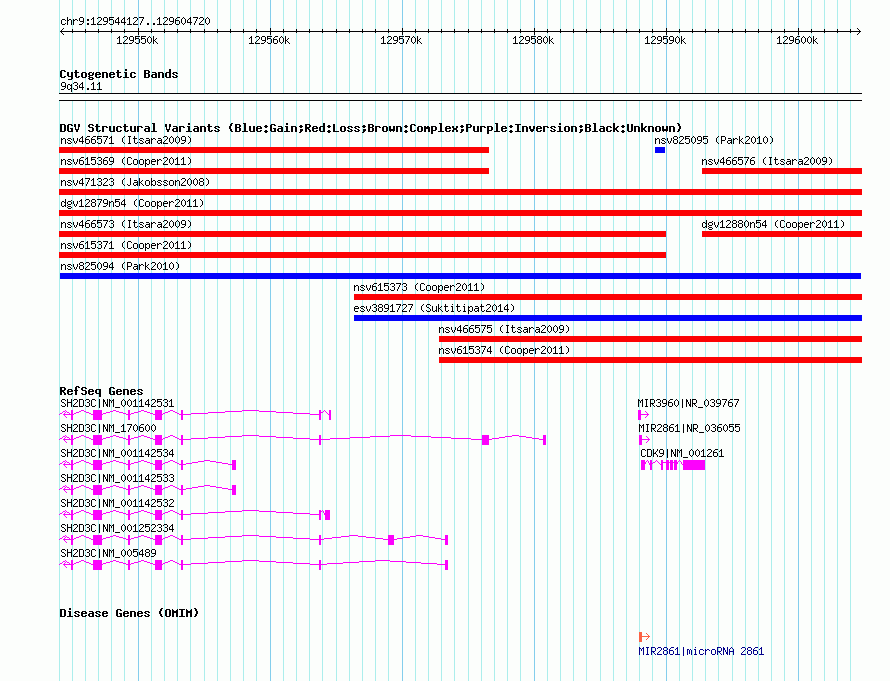The height and width of the screenshot is (681, 890).
Task: Click the SH2D3C|NM_170600 transcript glyph
Action: pos(303,440)
